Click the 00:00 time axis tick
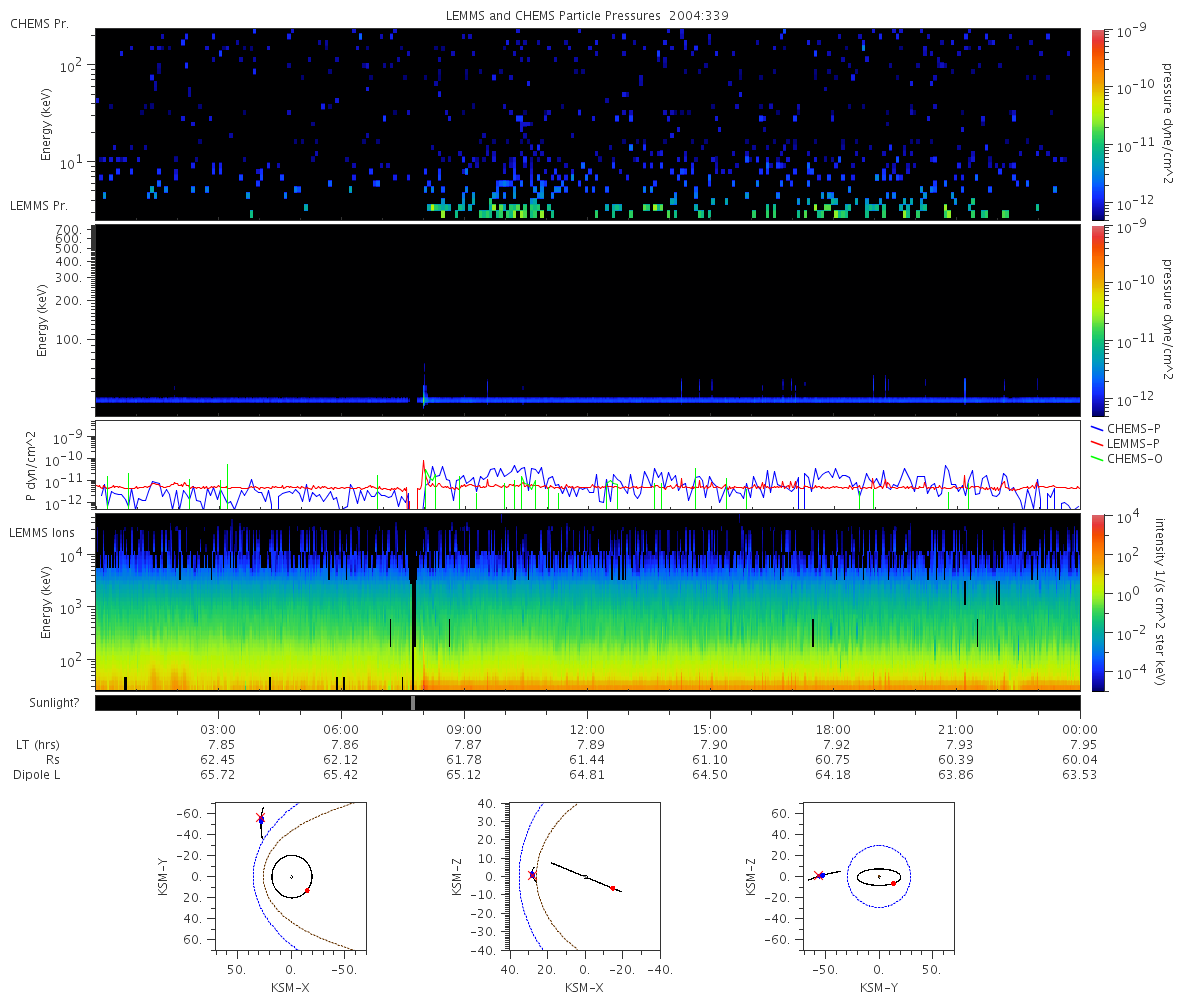This screenshot has height=1000, width=1200. click(1080, 729)
